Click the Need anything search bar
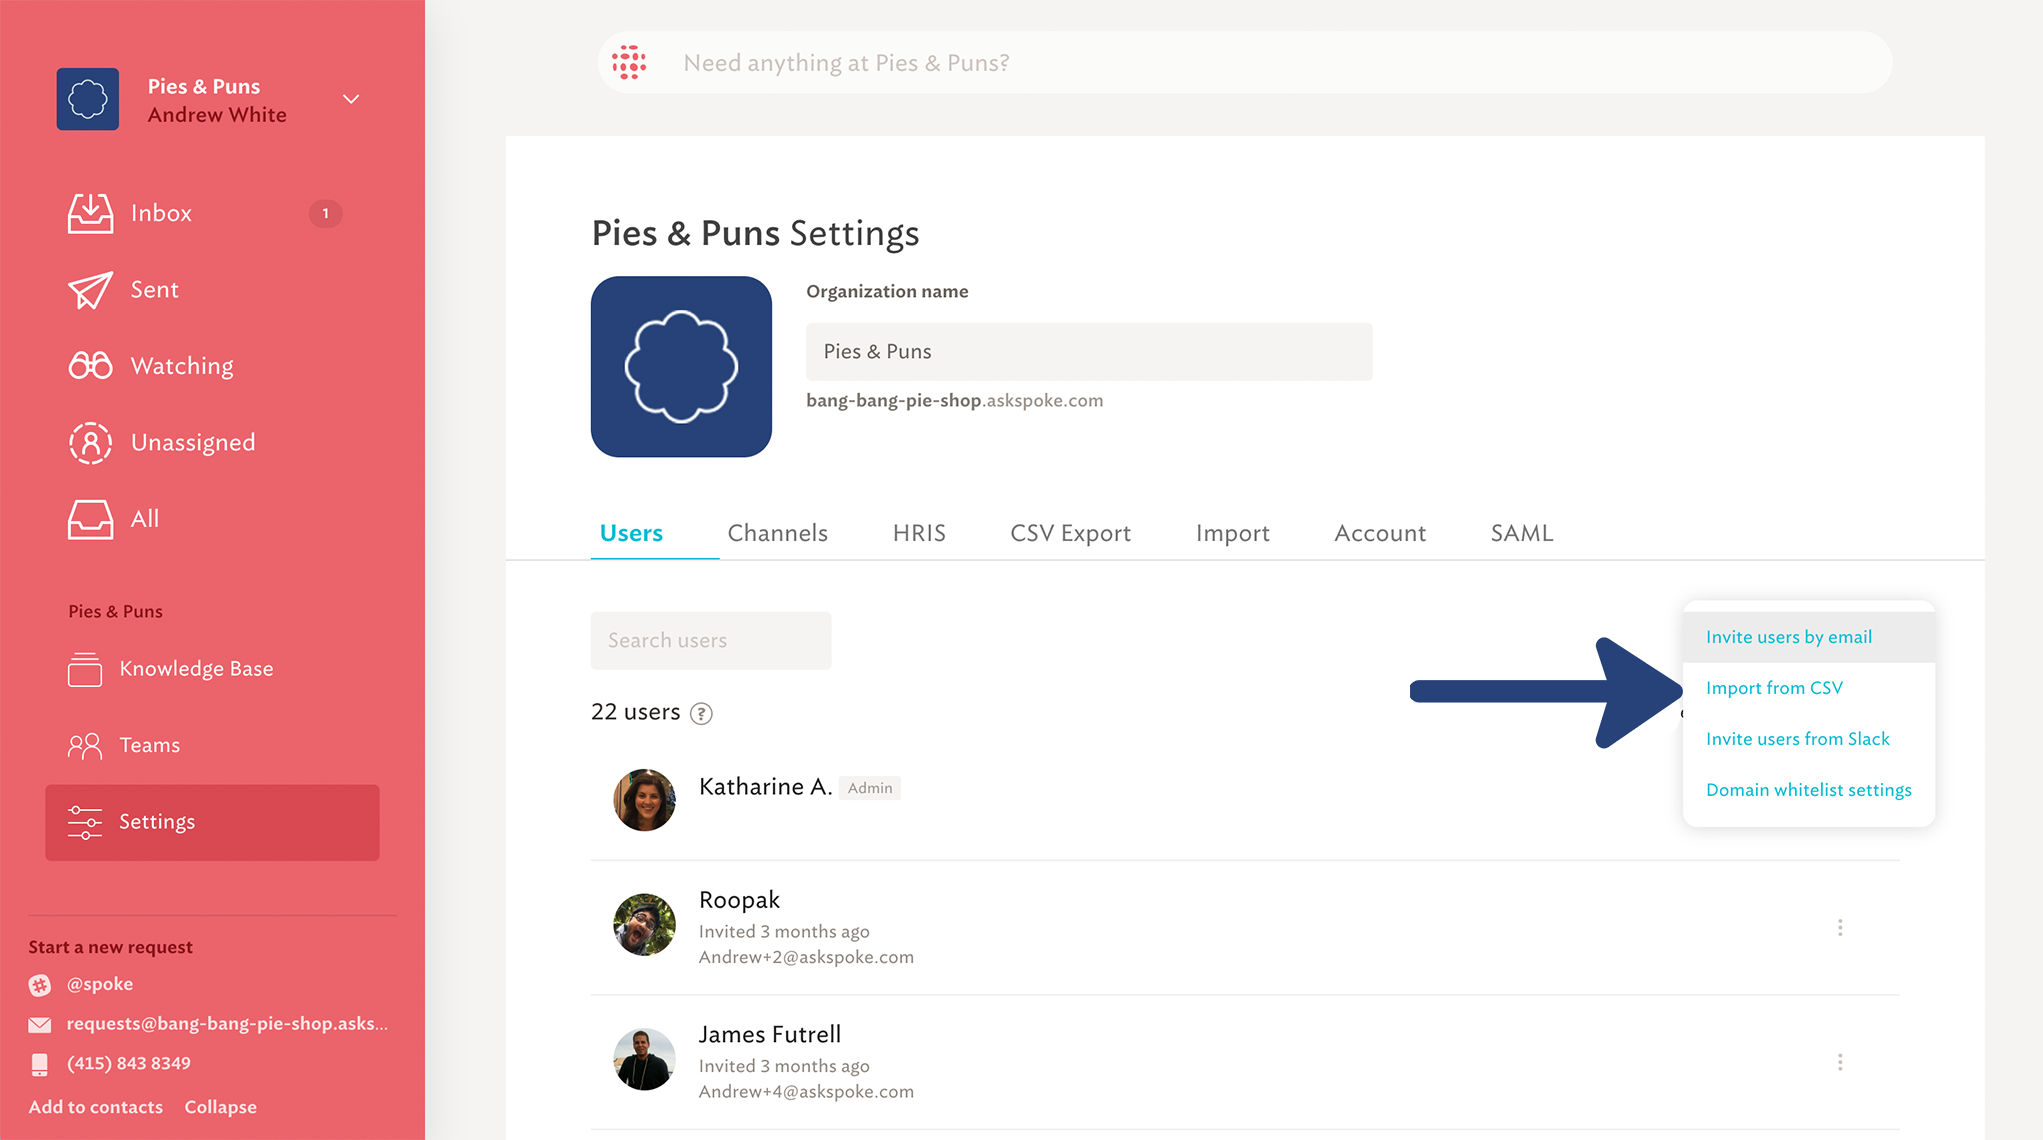The height and width of the screenshot is (1140, 2043). tap(1245, 62)
